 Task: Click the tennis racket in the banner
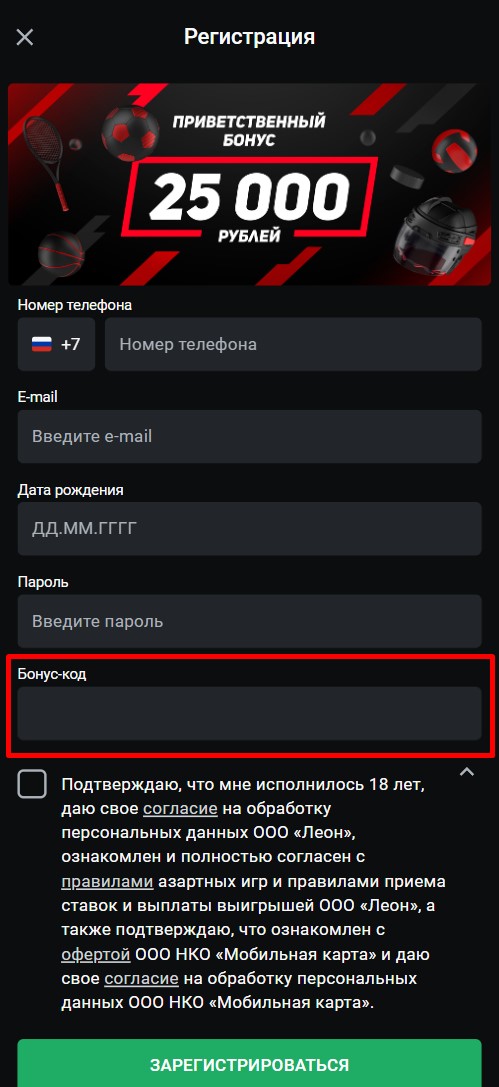click(x=45, y=162)
